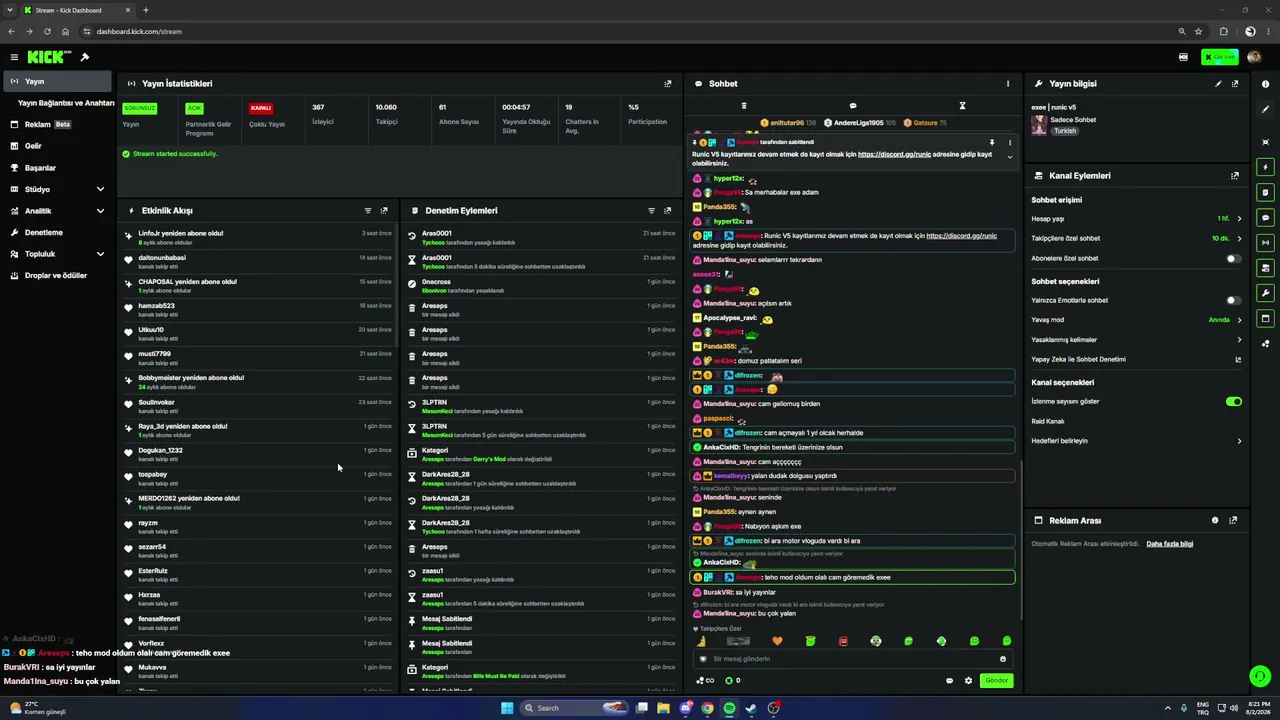Toggle Abonelere özel sohbet switch
Viewport: 1280px width, 720px height.
[x=1234, y=259]
